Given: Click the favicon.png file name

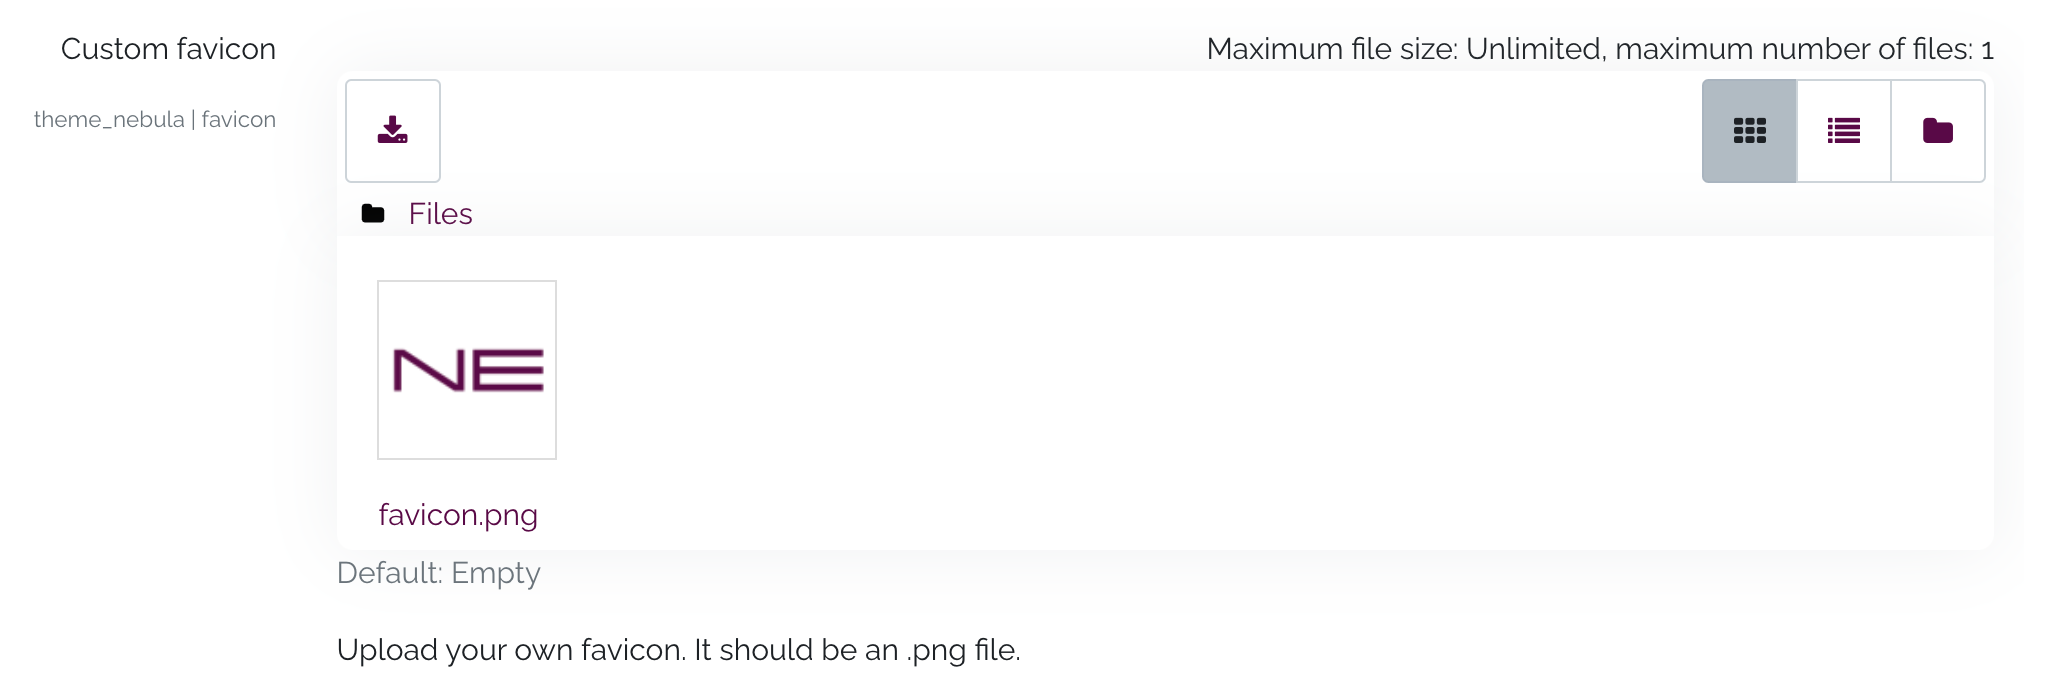Looking at the screenshot, I should click(x=458, y=515).
